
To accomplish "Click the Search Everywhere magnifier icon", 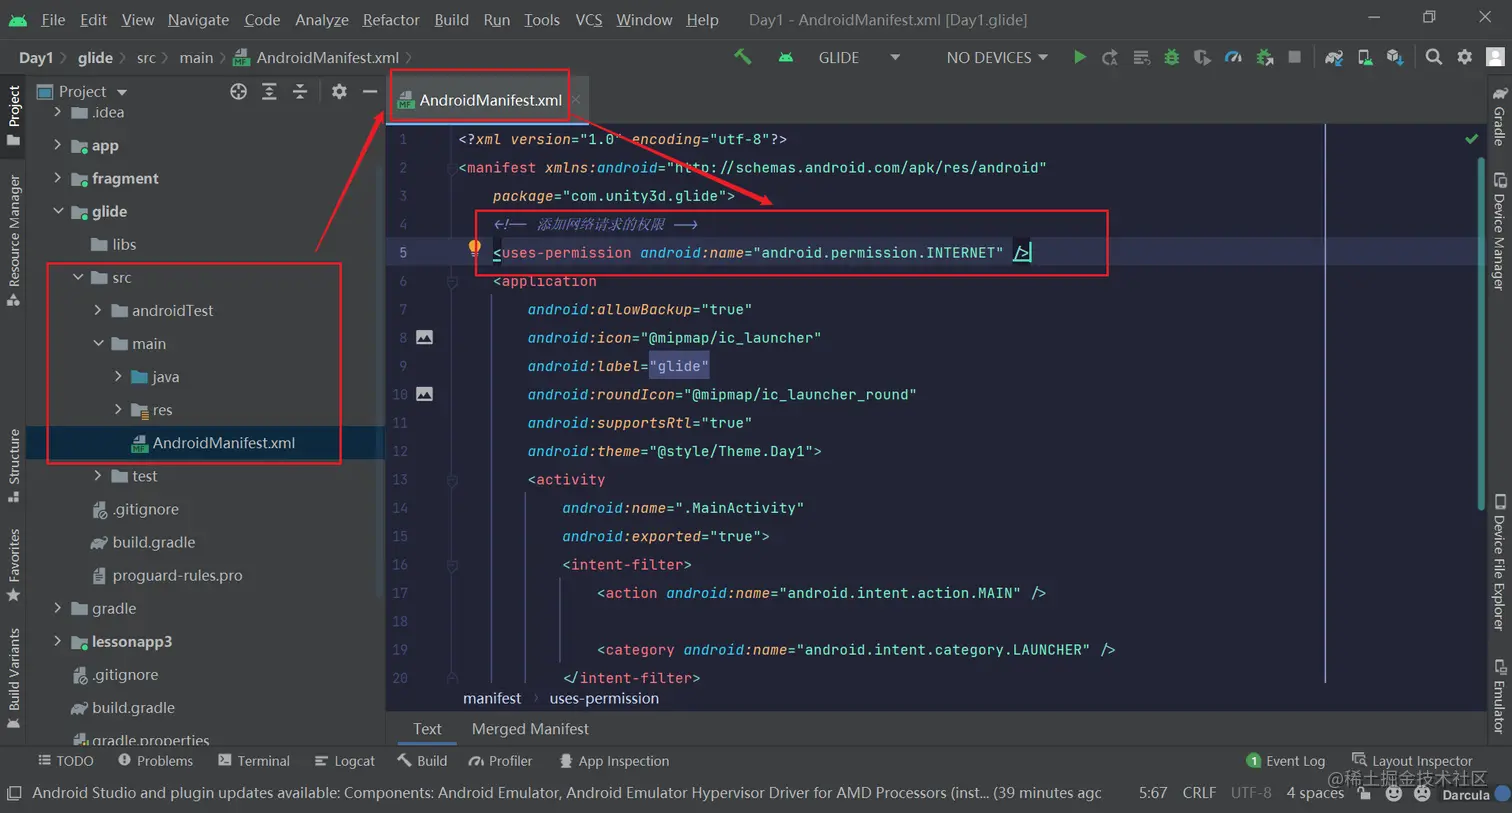I will point(1434,57).
